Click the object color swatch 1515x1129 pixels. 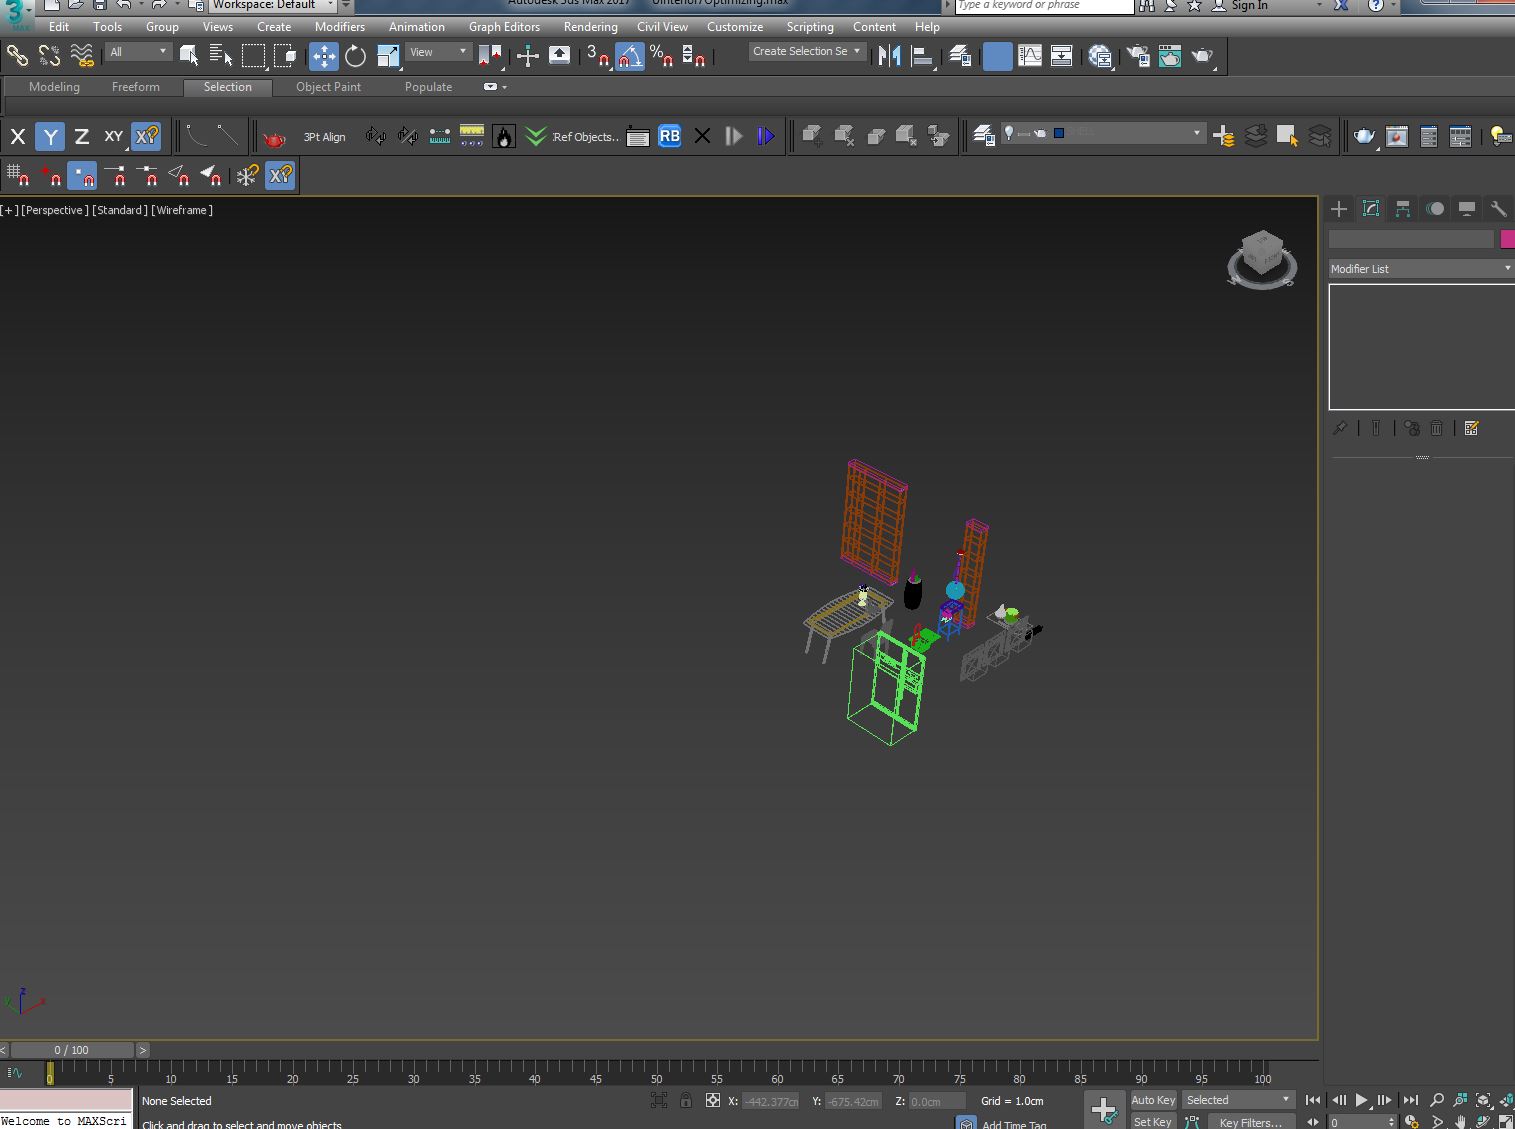coord(1507,238)
